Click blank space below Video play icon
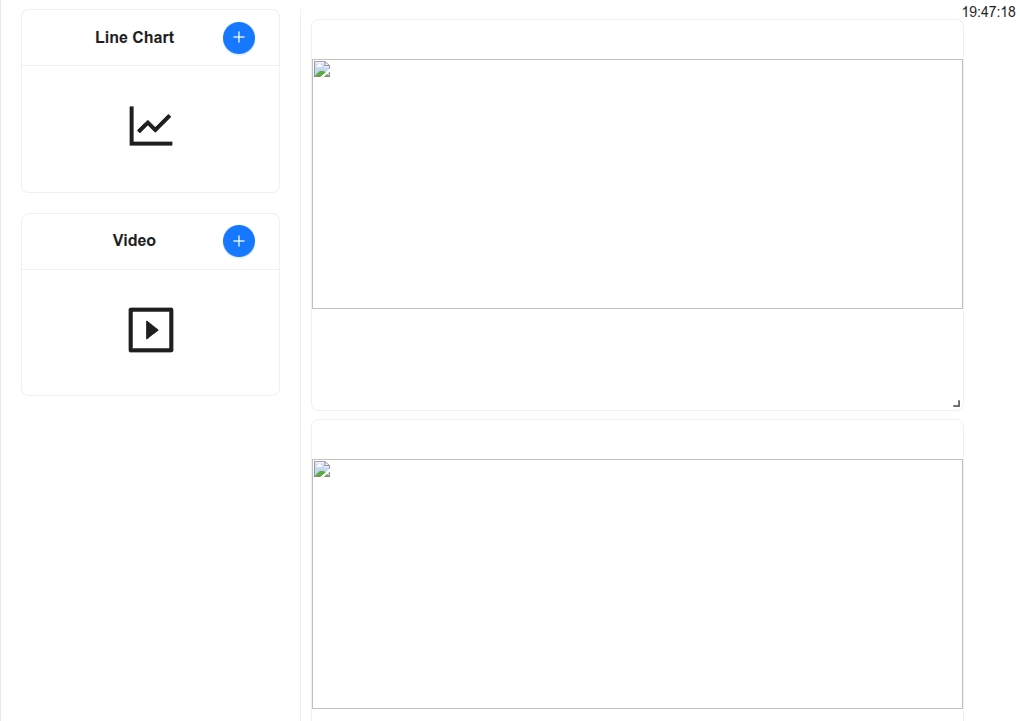The height and width of the screenshot is (721, 1020). 150,374
